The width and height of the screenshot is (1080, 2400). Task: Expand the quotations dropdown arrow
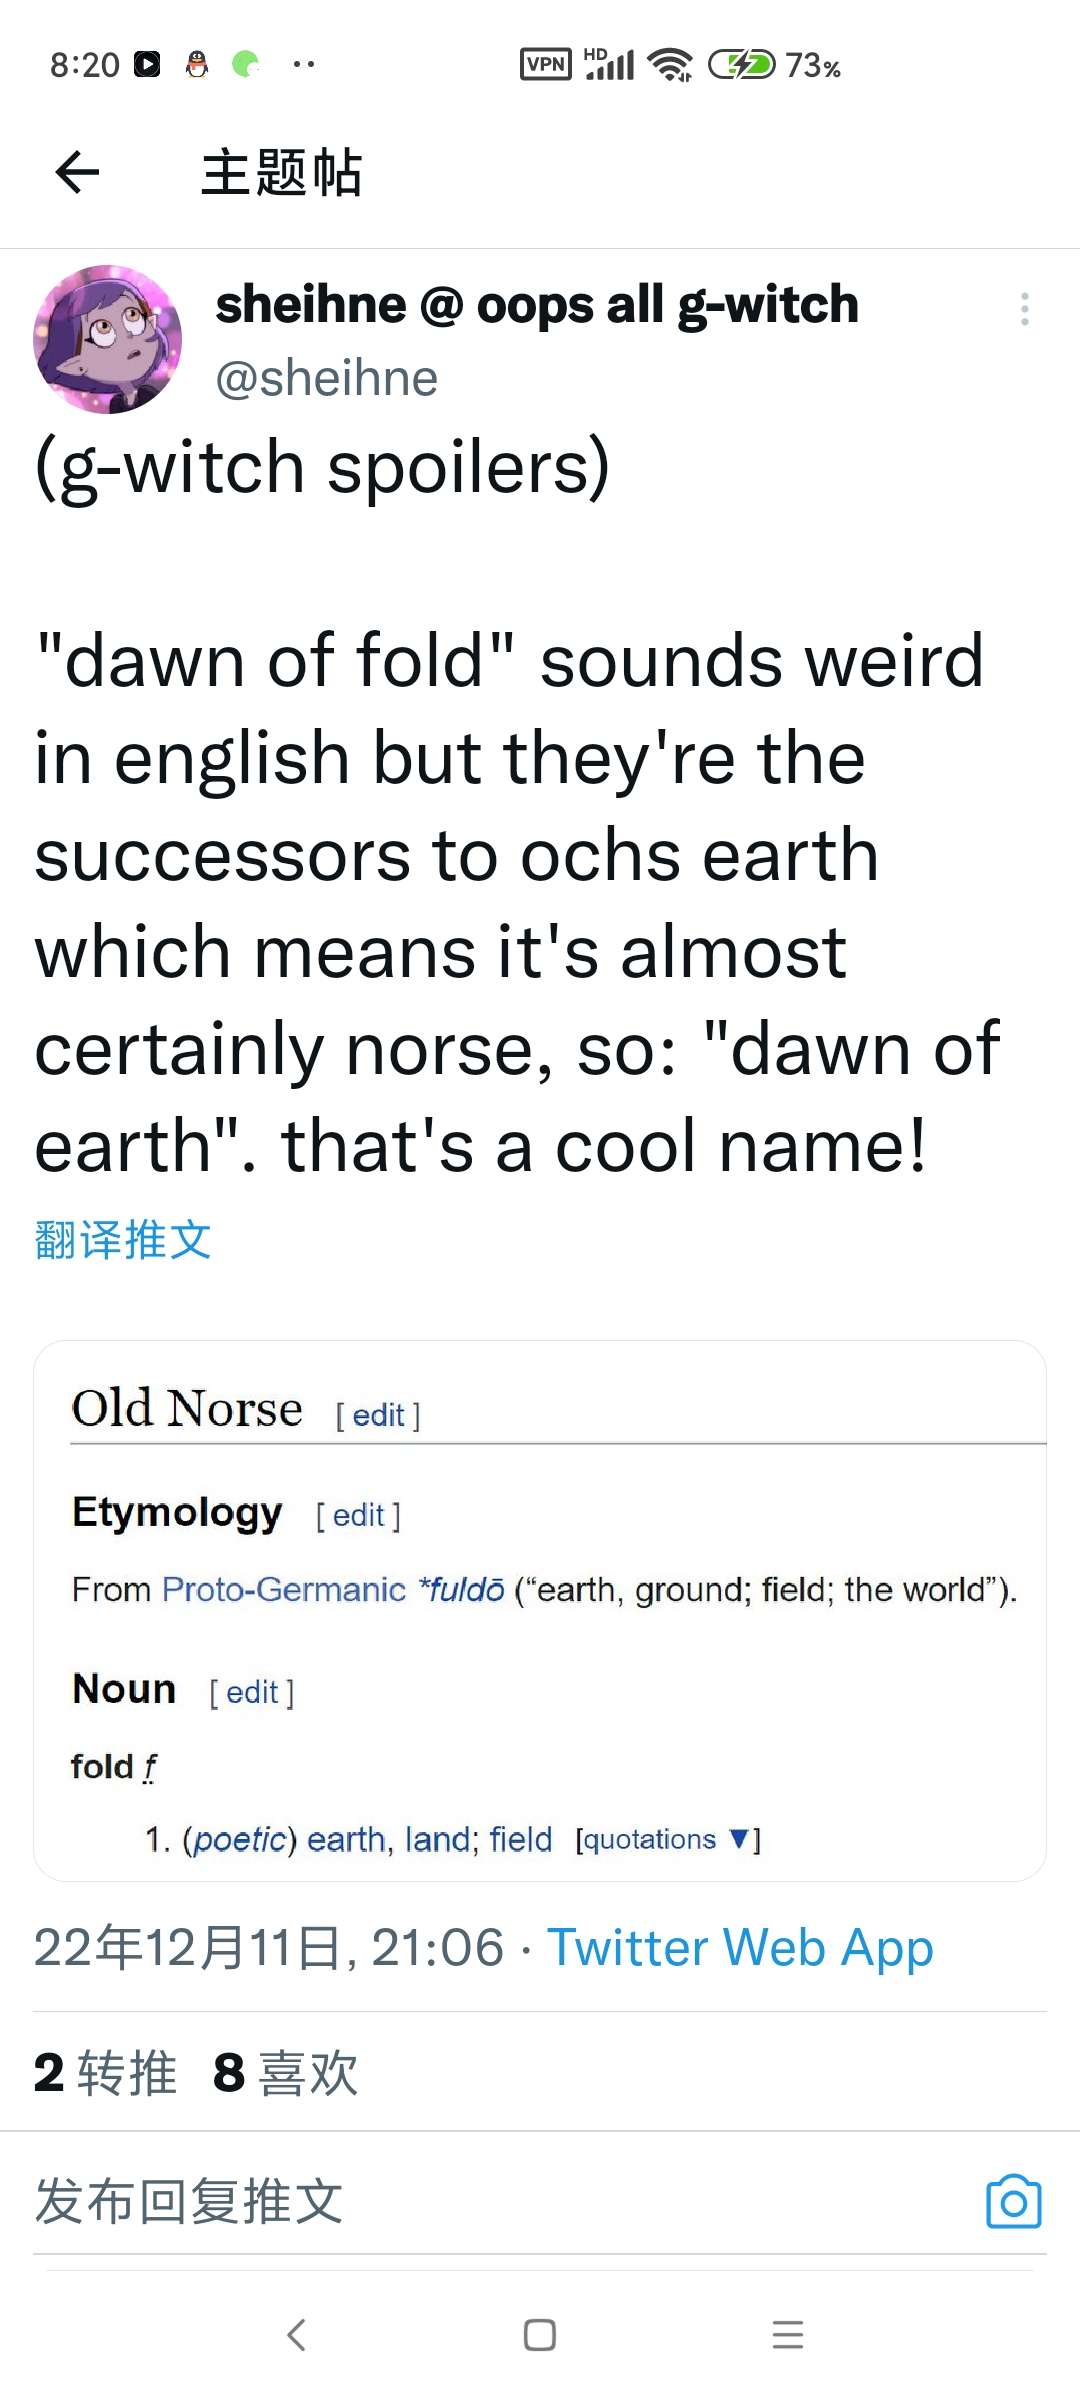click(x=739, y=1838)
